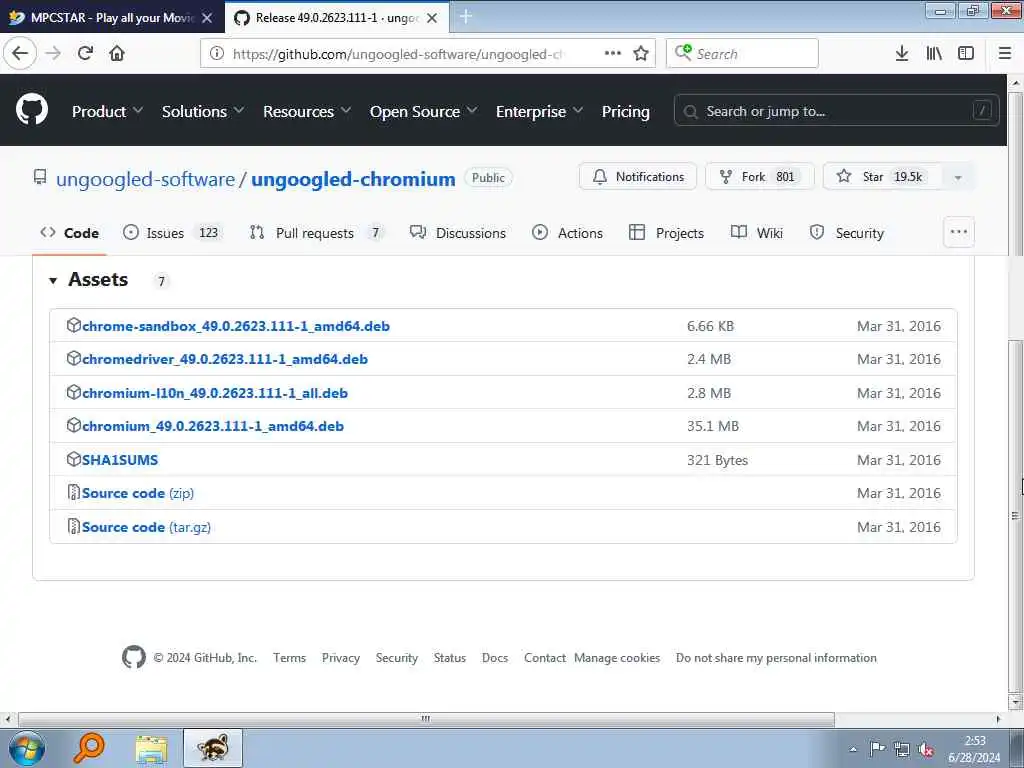Open the Actions tab
Screen dimensions: 1024x768
click(x=568, y=232)
